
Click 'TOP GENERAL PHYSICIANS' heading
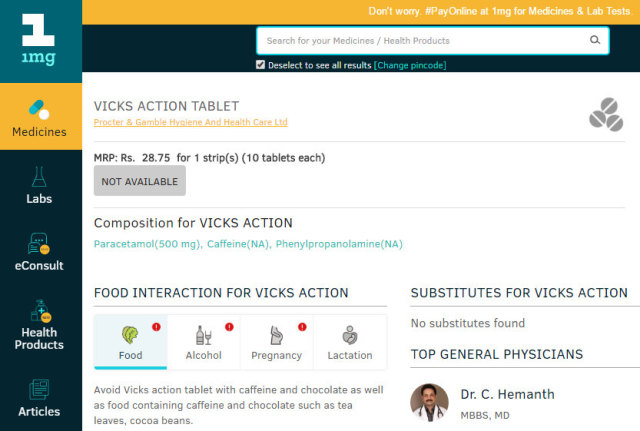point(497,354)
